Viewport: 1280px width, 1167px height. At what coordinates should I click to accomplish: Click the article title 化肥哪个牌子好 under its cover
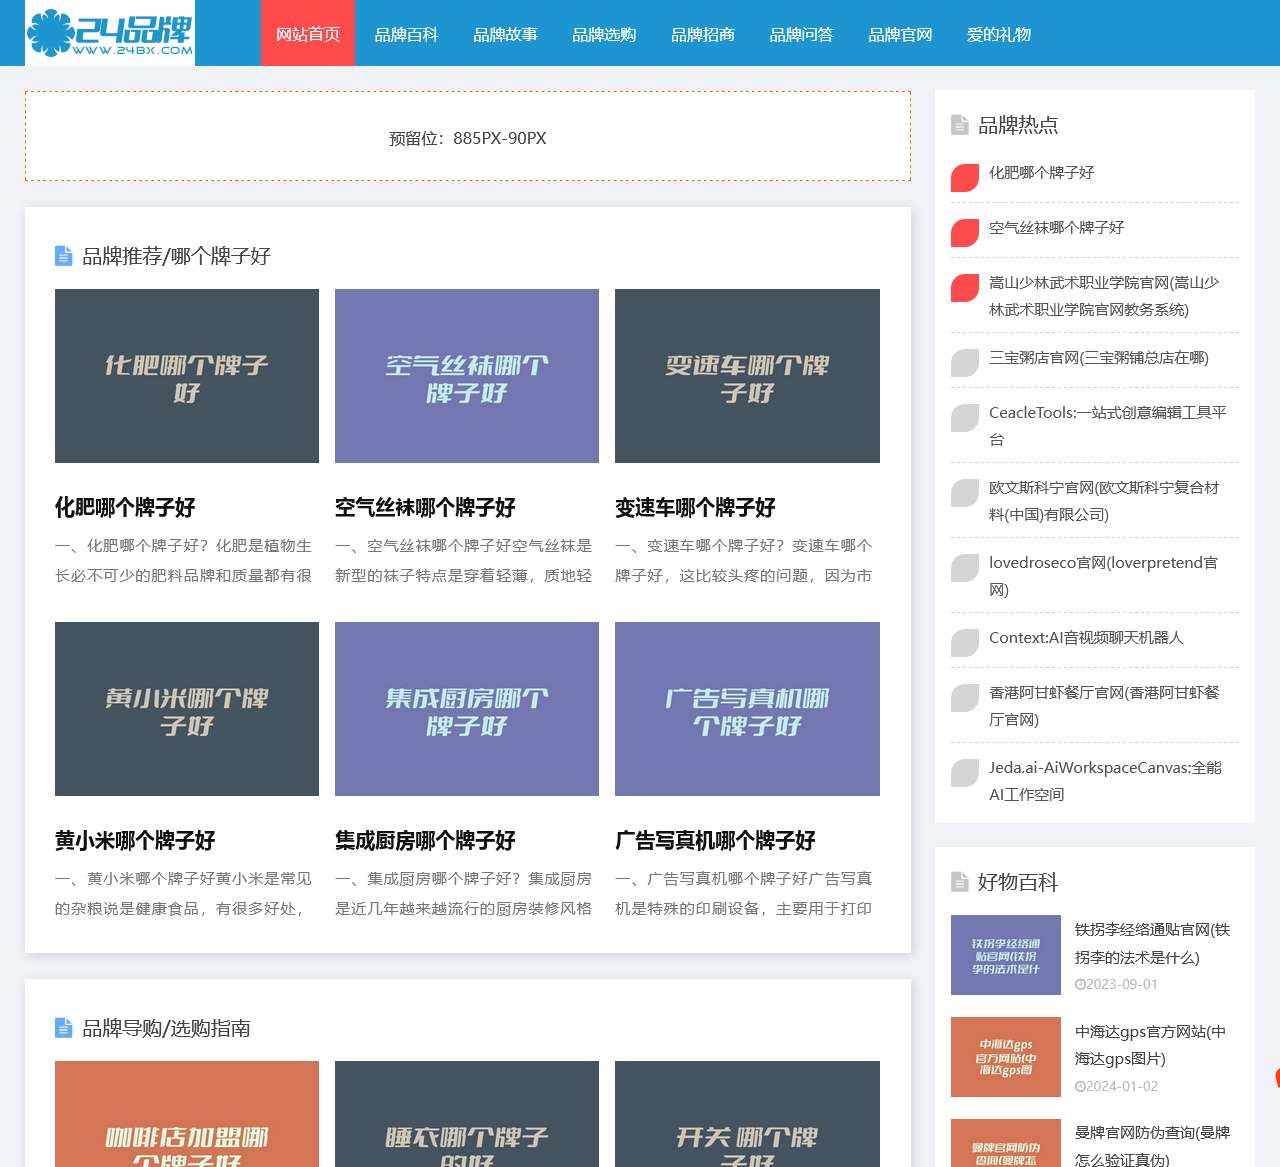pos(125,507)
